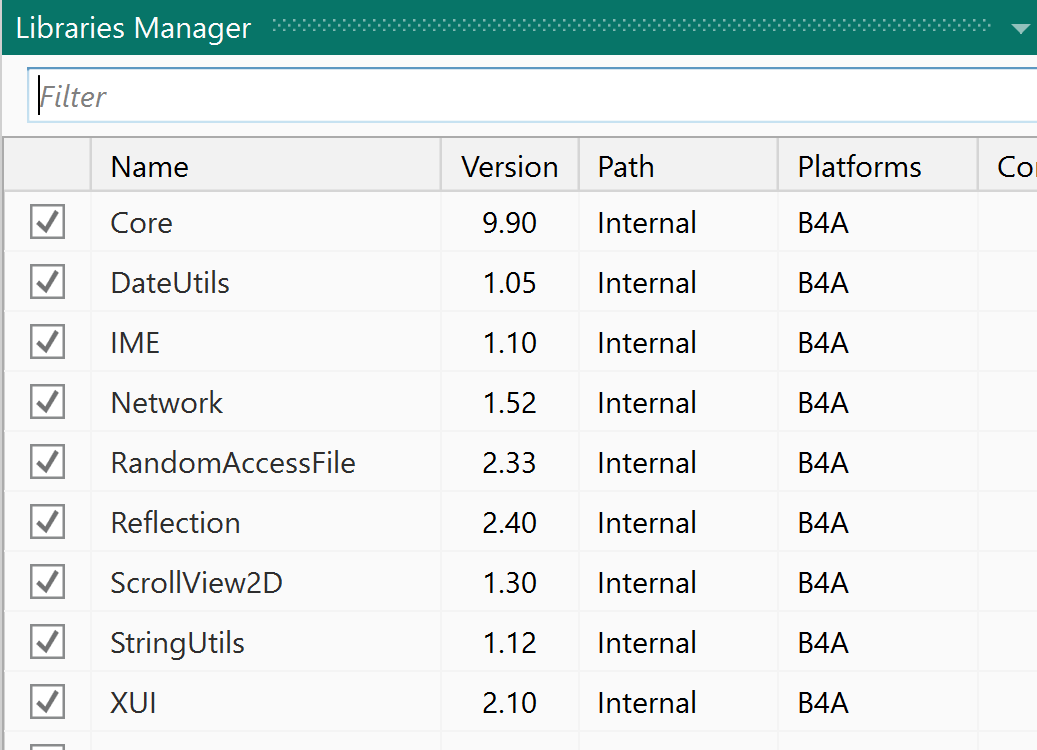Uncheck the ScrollView2D checkbox

pos(47,582)
